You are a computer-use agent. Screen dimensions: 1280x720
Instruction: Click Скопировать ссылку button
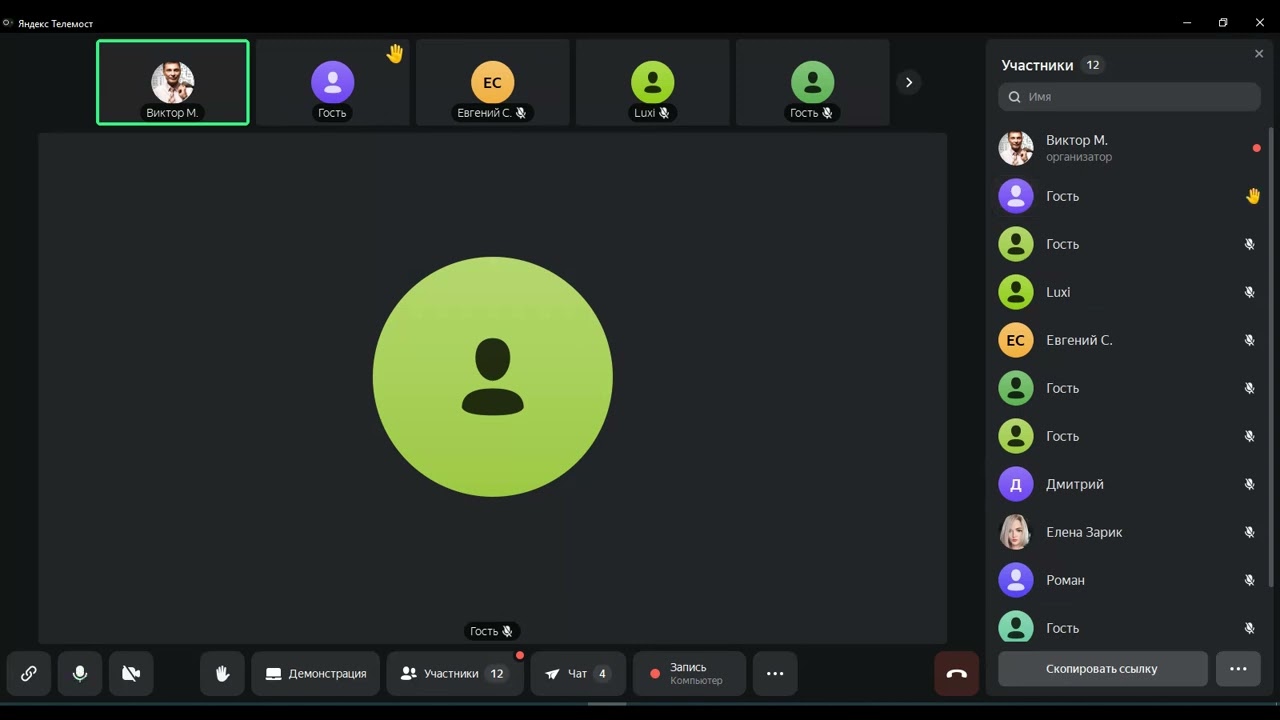click(x=1102, y=669)
